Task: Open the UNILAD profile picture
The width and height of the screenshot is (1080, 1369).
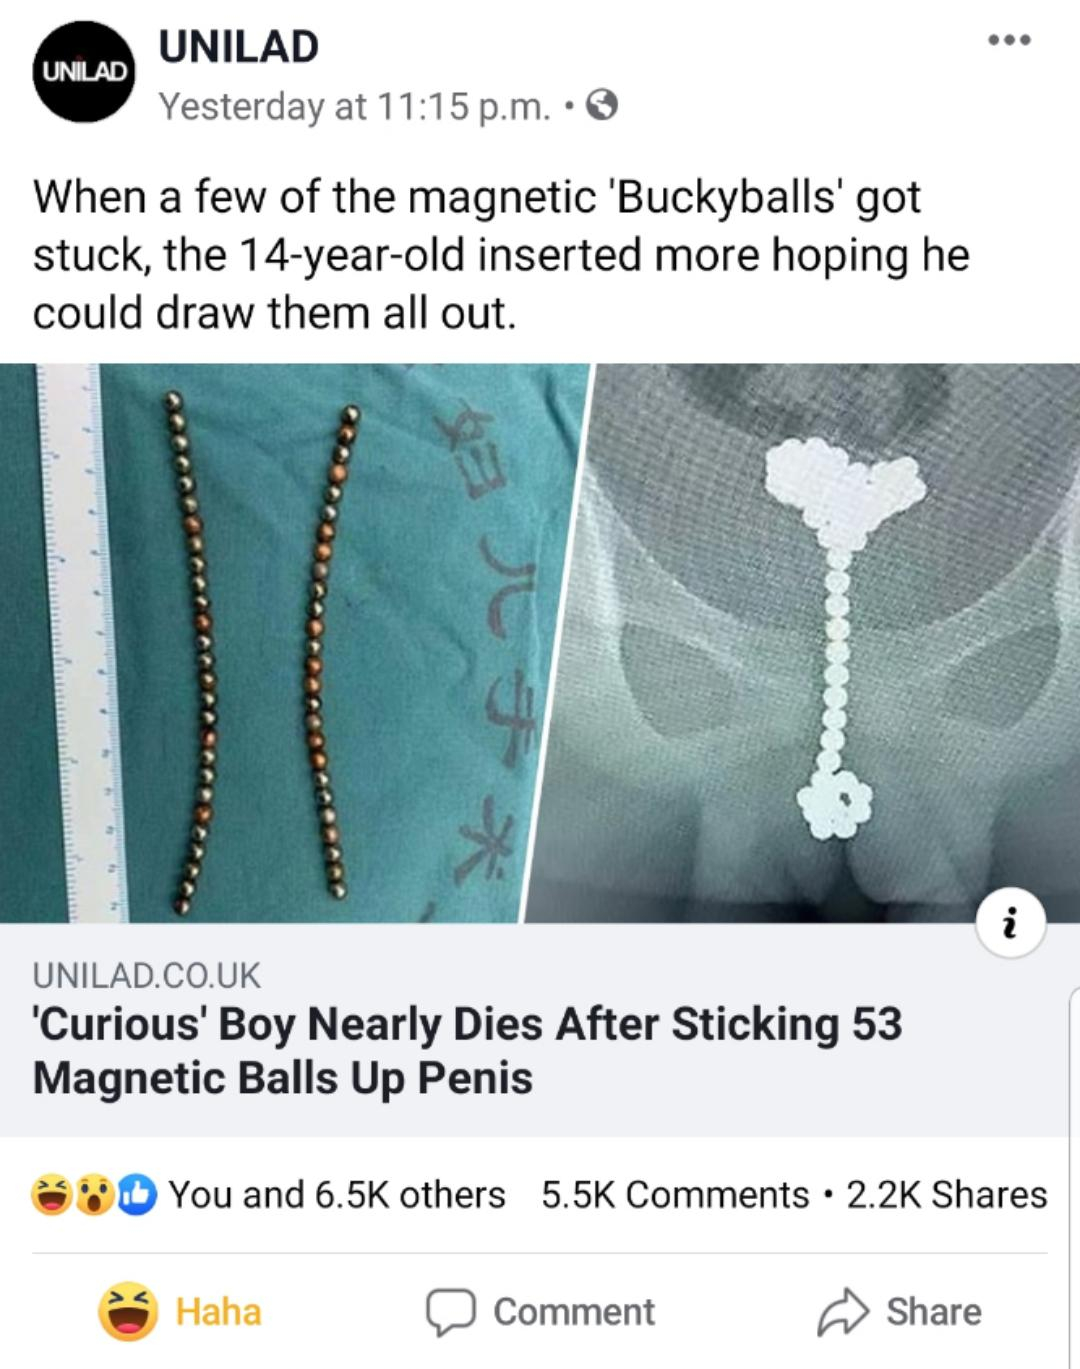Action: tap(83, 71)
